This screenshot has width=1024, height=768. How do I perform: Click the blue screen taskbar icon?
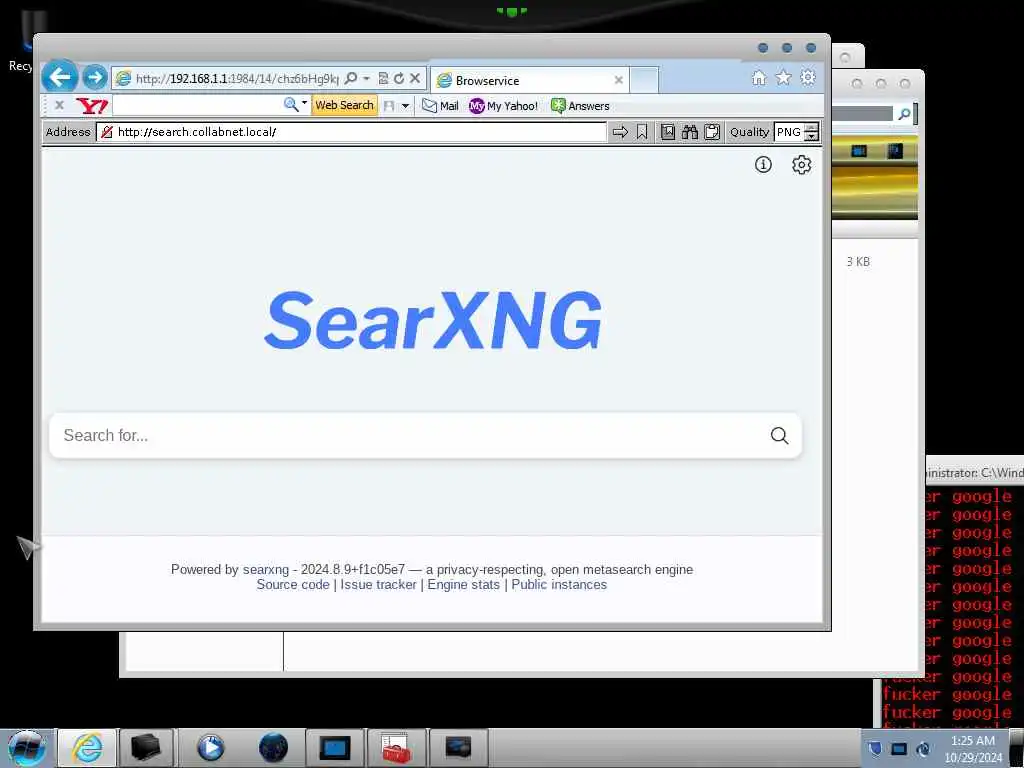coord(334,748)
